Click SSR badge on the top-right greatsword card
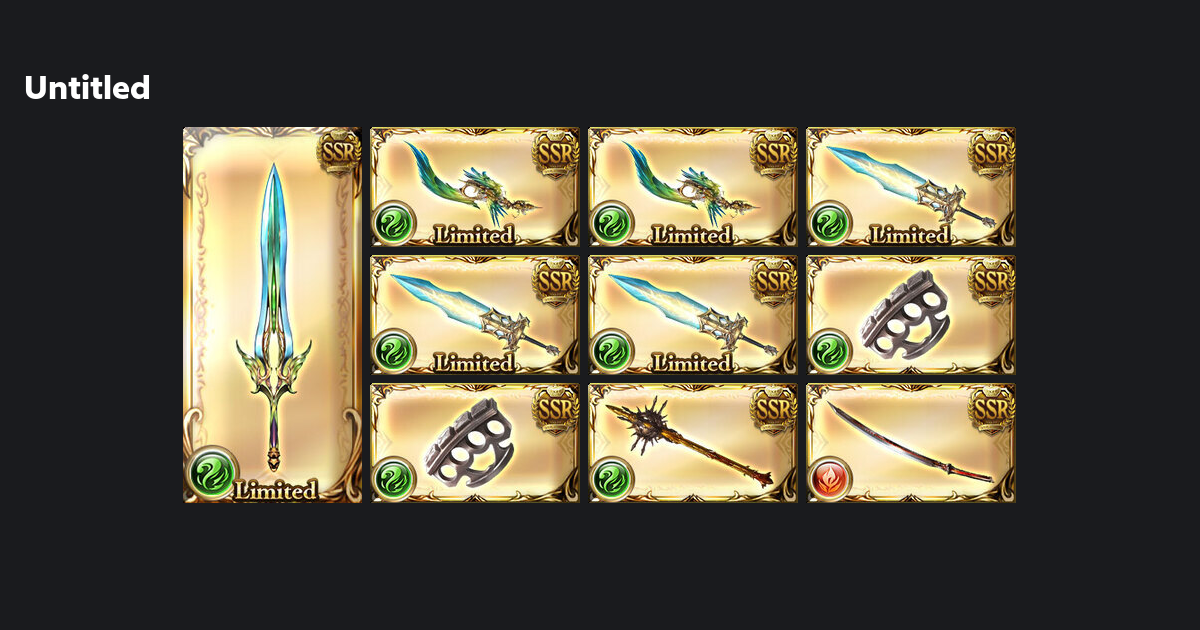 tap(992, 153)
